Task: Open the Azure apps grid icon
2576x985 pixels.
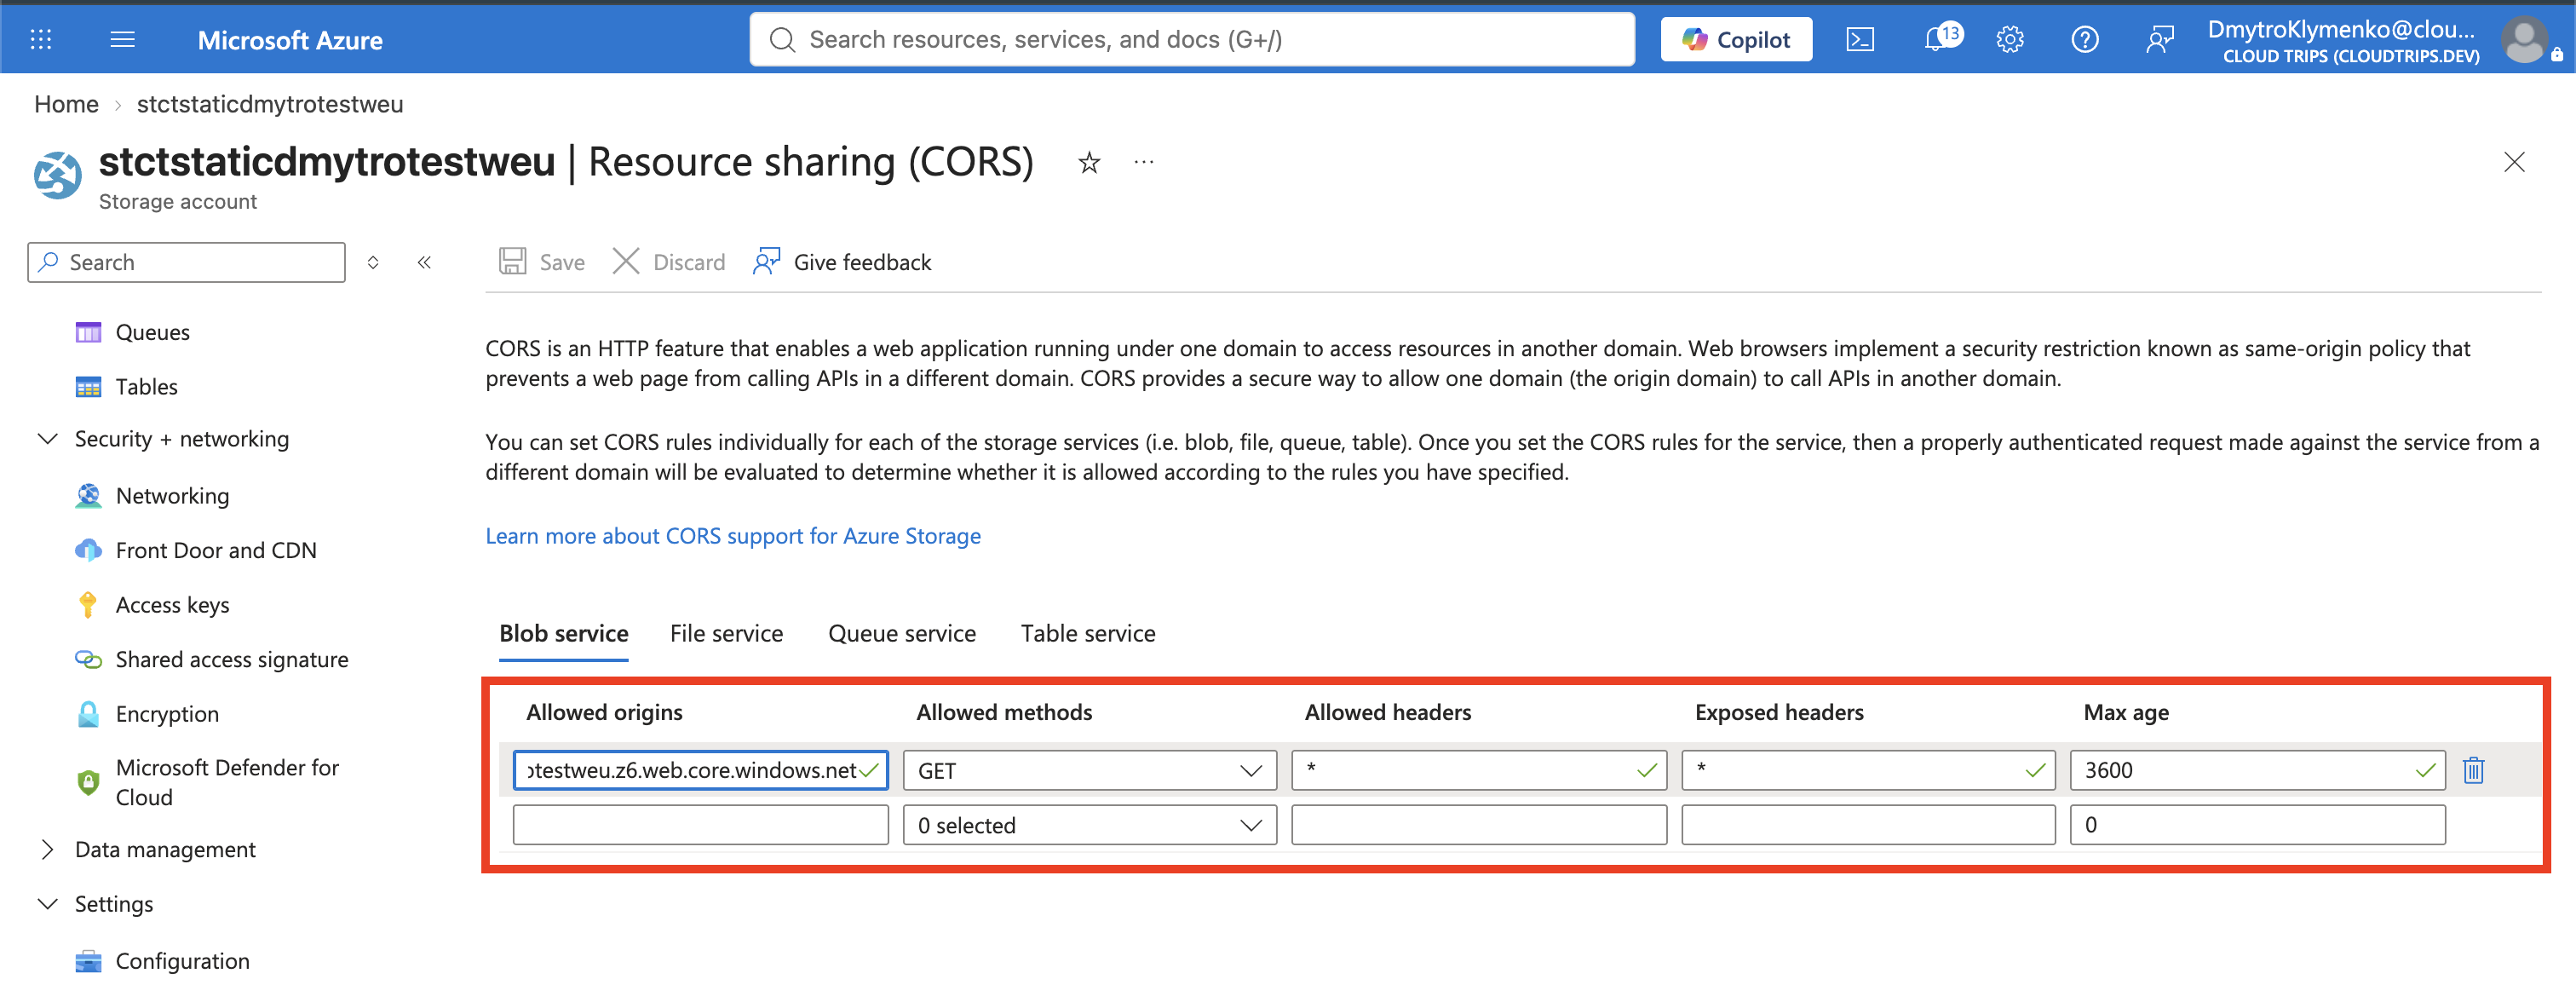Action: pos(41,39)
